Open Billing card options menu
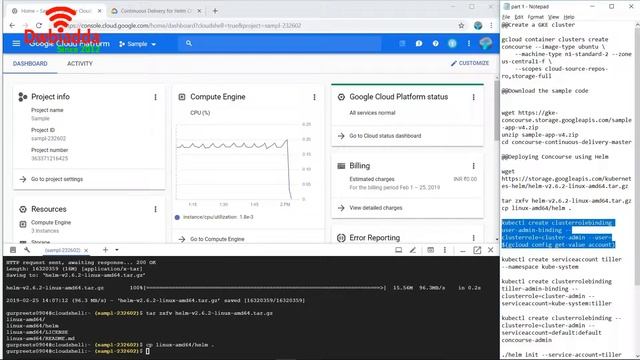The image size is (640, 360). pos(473,166)
